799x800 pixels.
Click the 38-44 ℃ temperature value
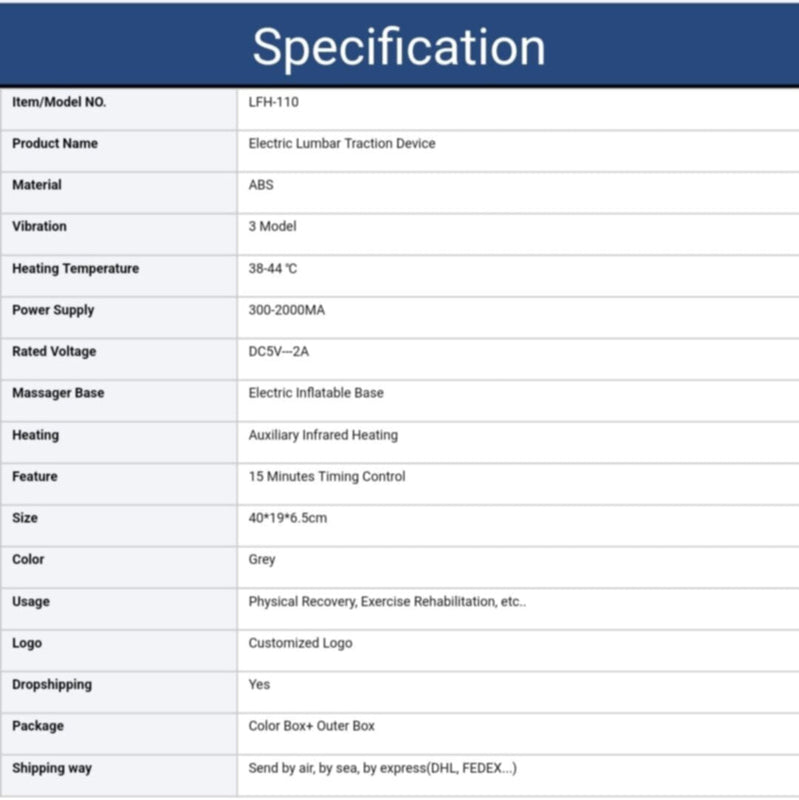point(272,269)
